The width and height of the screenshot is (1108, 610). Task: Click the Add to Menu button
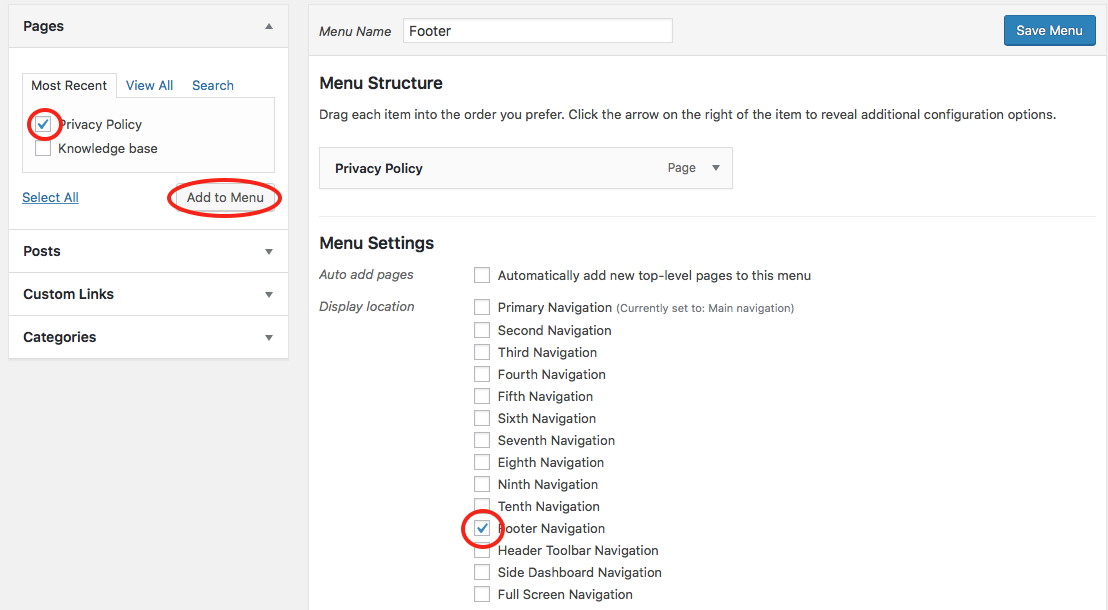coord(225,198)
